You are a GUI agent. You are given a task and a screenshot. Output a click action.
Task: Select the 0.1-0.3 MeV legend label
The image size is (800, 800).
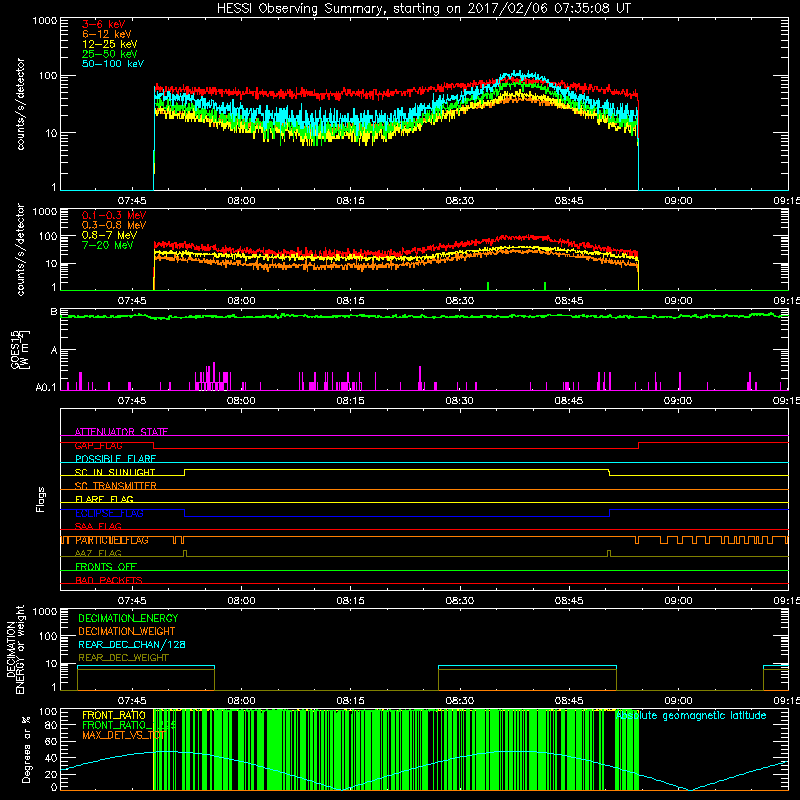[114, 215]
